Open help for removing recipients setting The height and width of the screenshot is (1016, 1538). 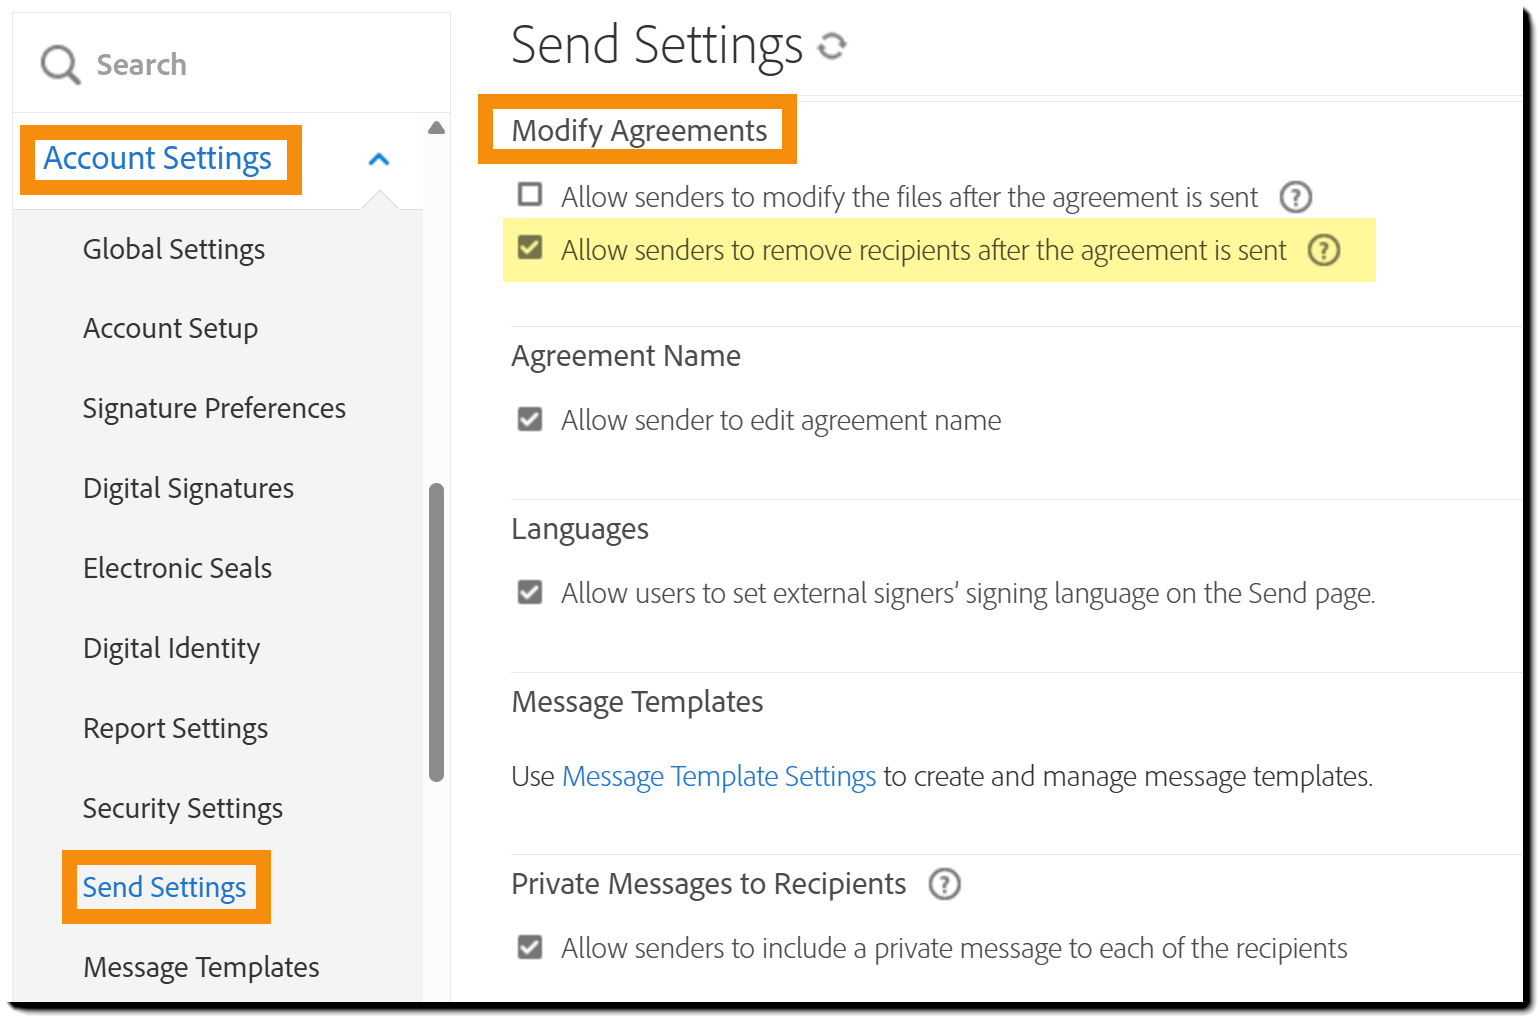(x=1323, y=251)
